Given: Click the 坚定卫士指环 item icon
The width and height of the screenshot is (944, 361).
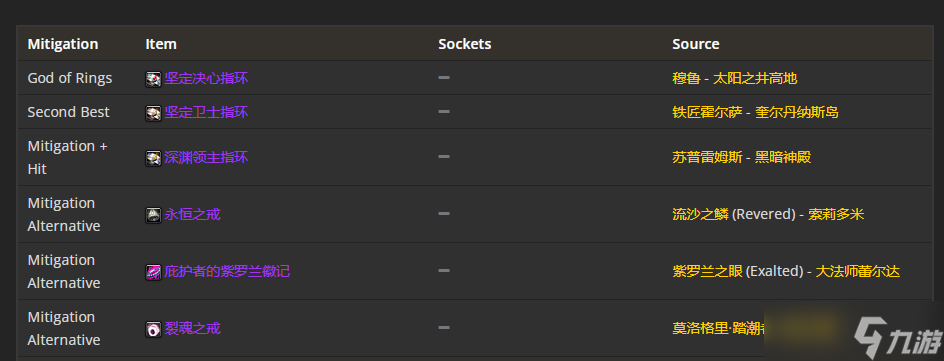Looking at the screenshot, I should [154, 113].
